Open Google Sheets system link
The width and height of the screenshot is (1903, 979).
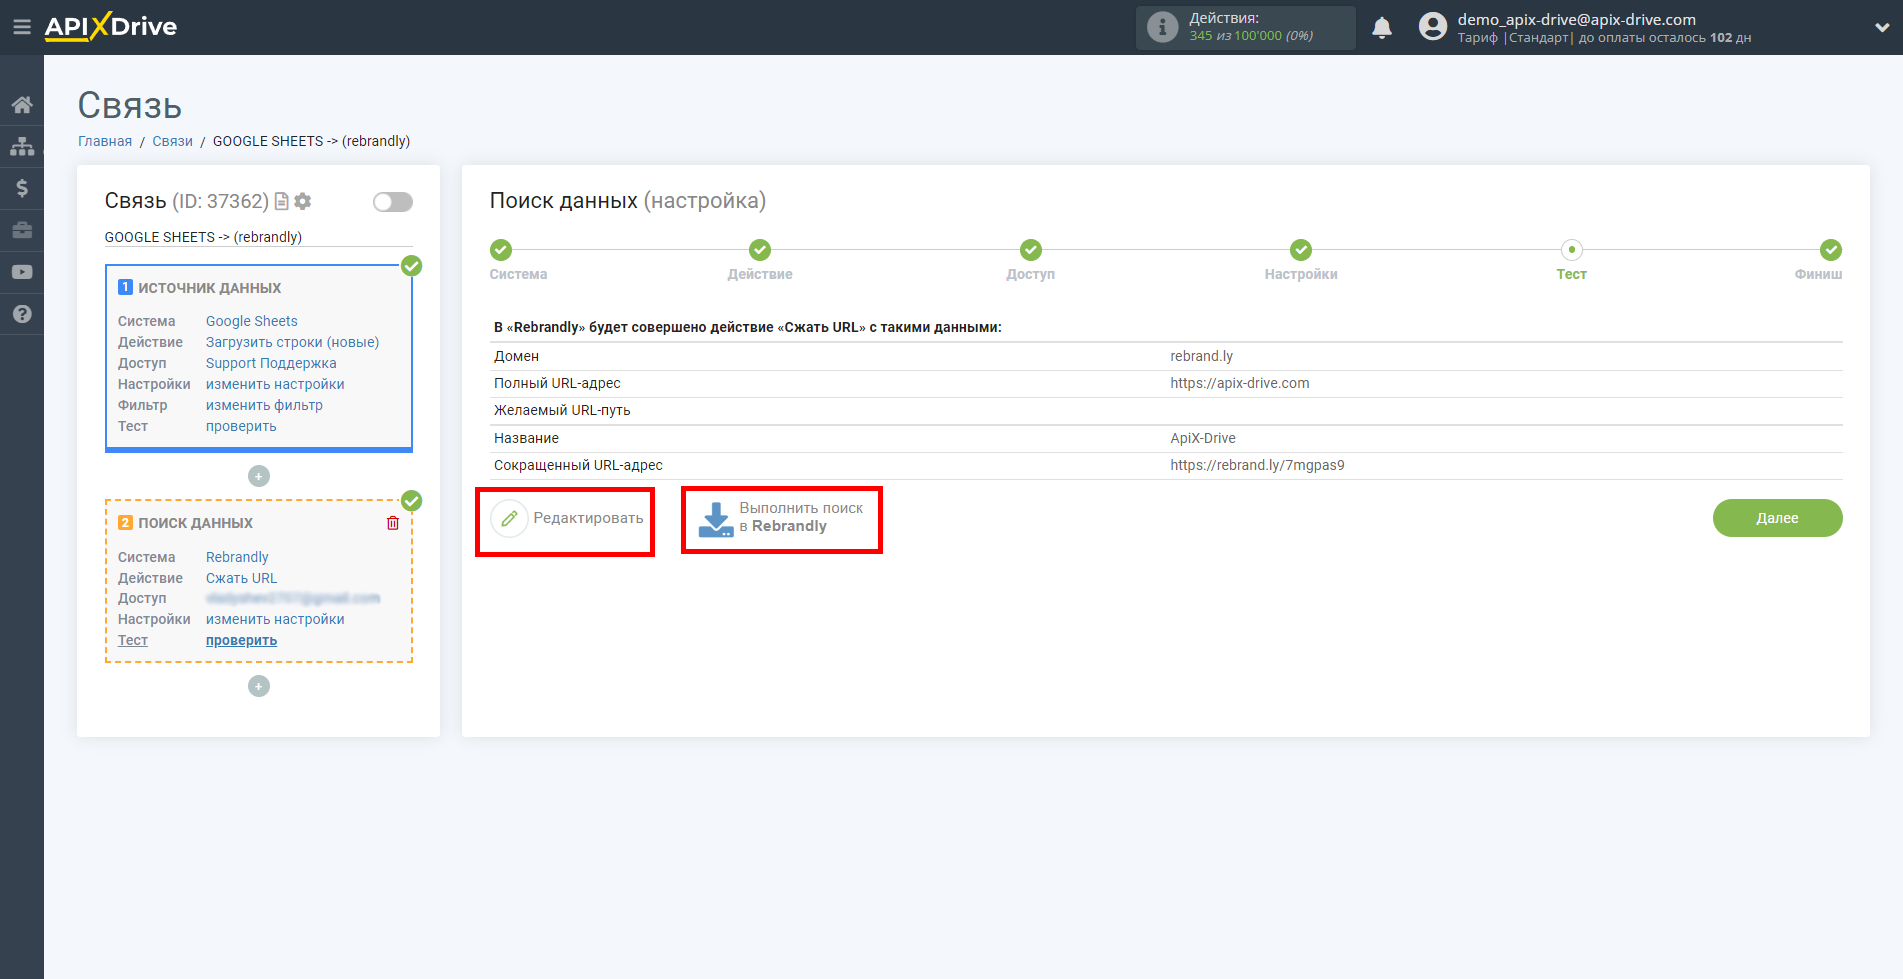coord(252,321)
